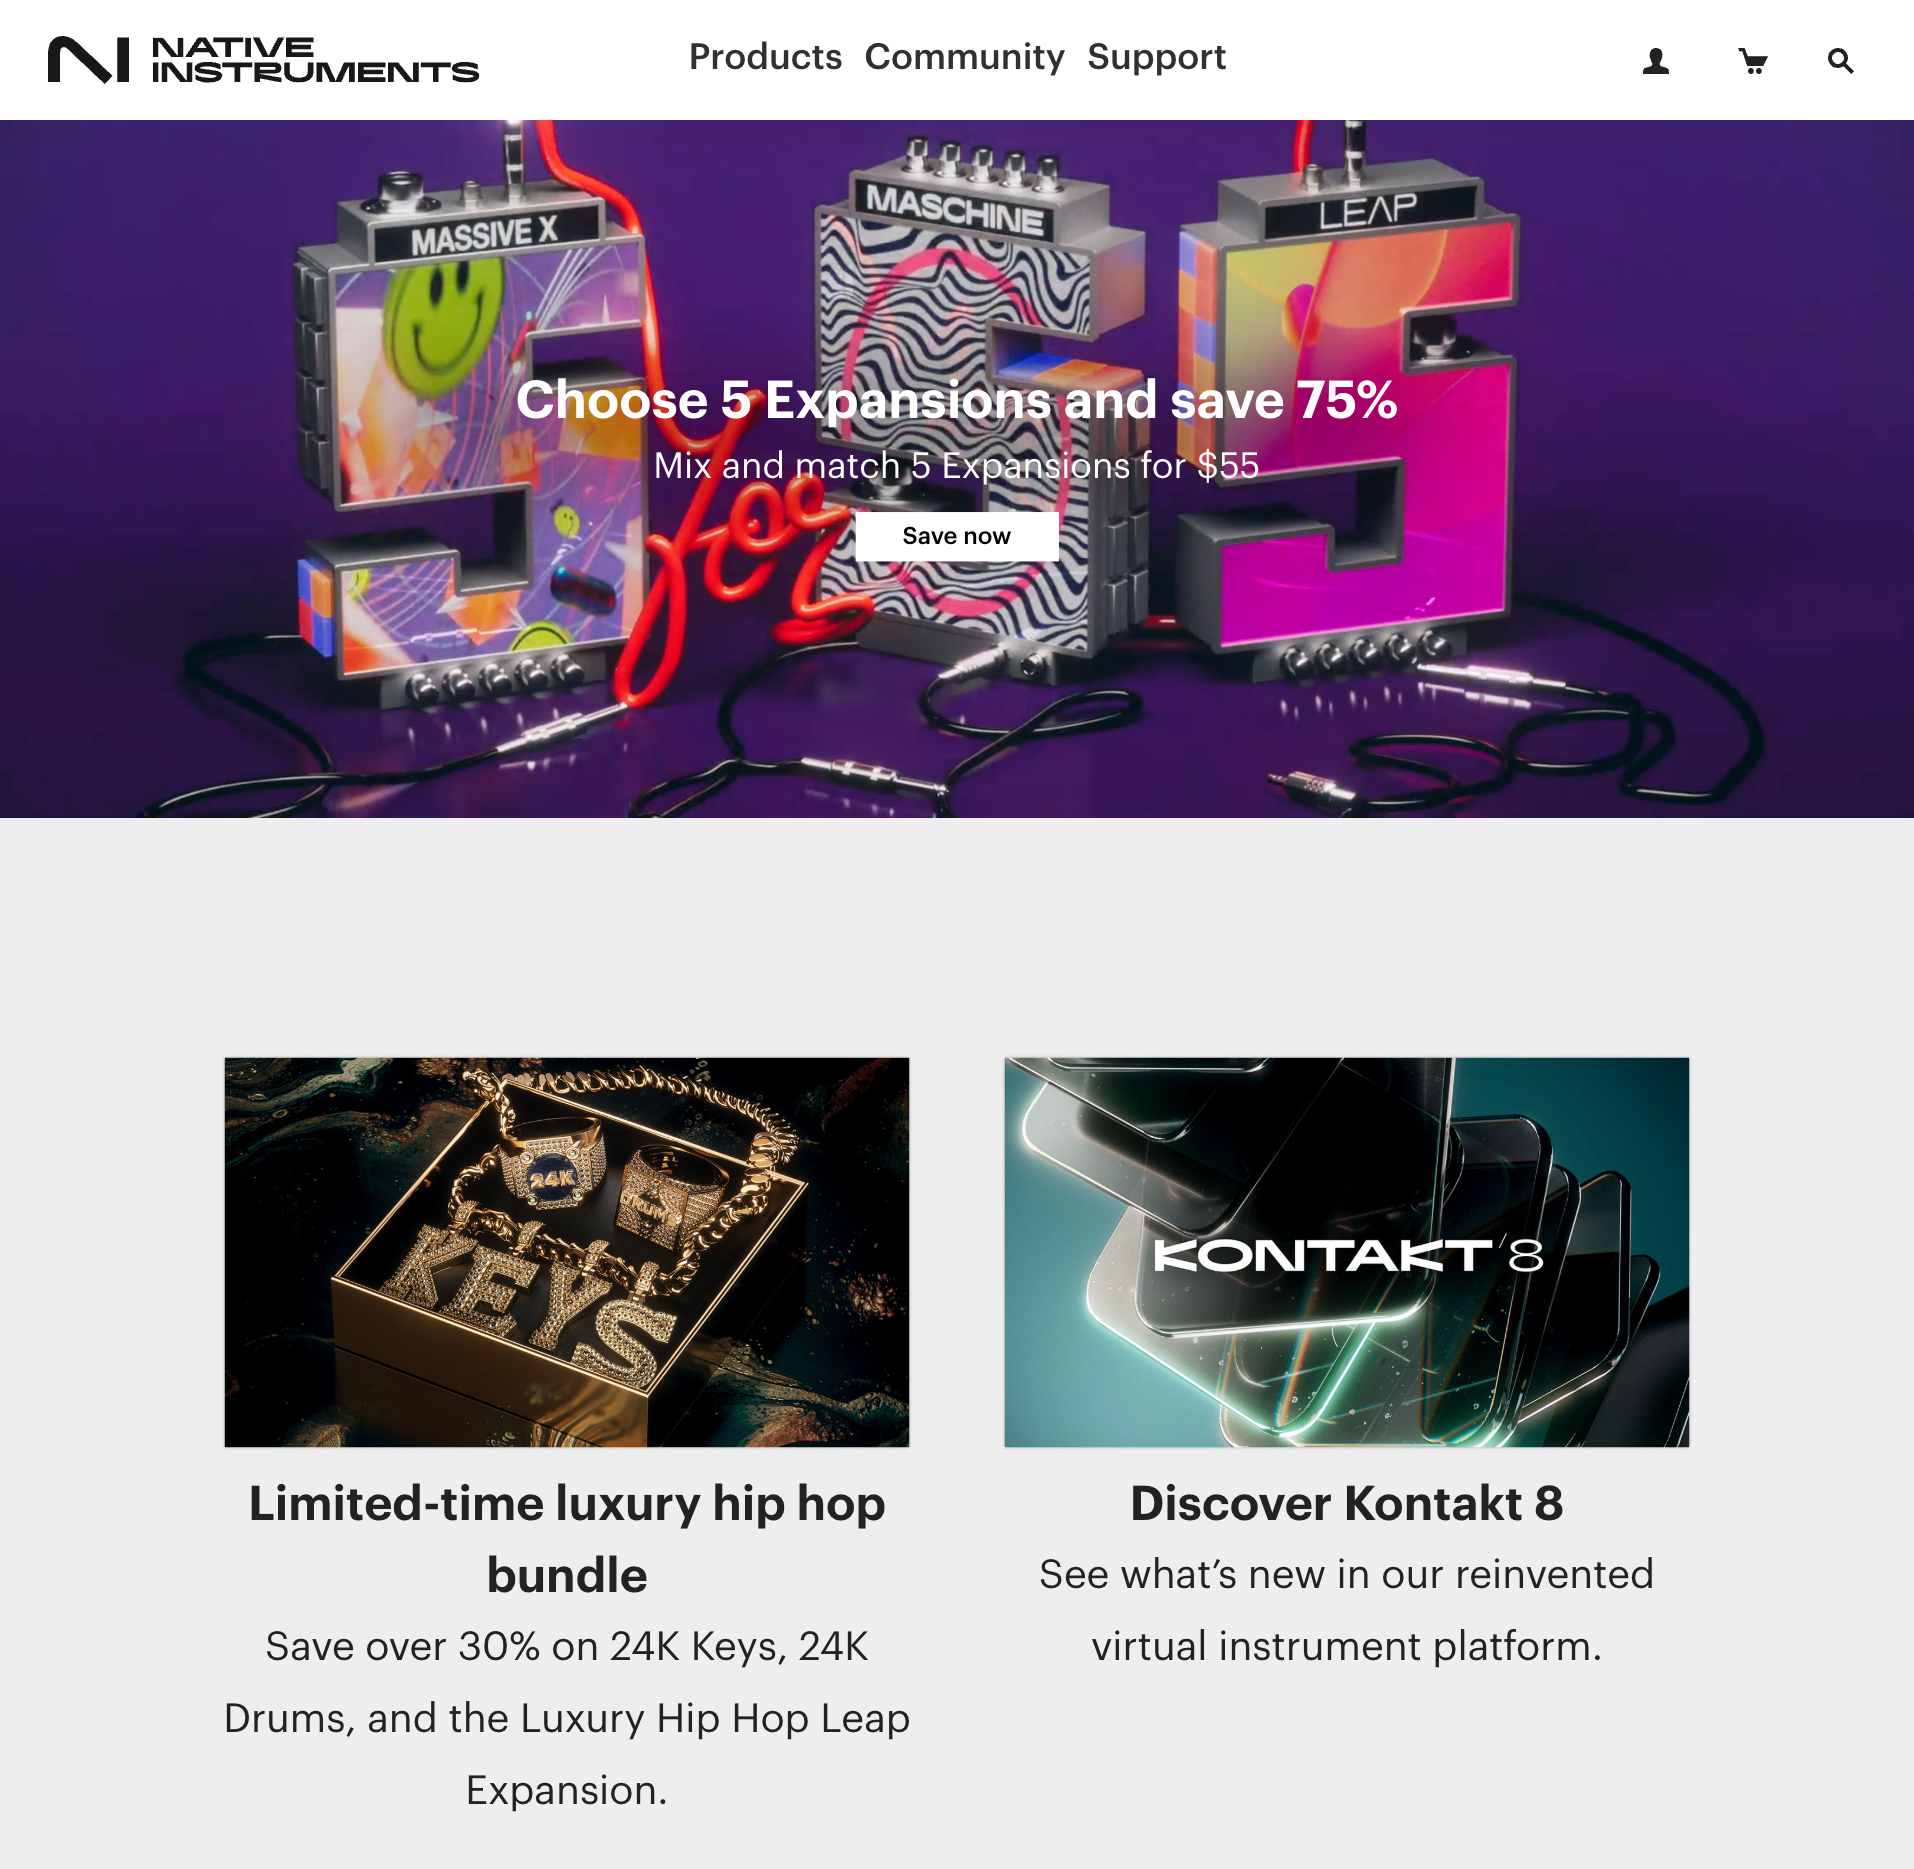The width and height of the screenshot is (1914, 1869).
Task: Open the Community menu
Action: (964, 57)
